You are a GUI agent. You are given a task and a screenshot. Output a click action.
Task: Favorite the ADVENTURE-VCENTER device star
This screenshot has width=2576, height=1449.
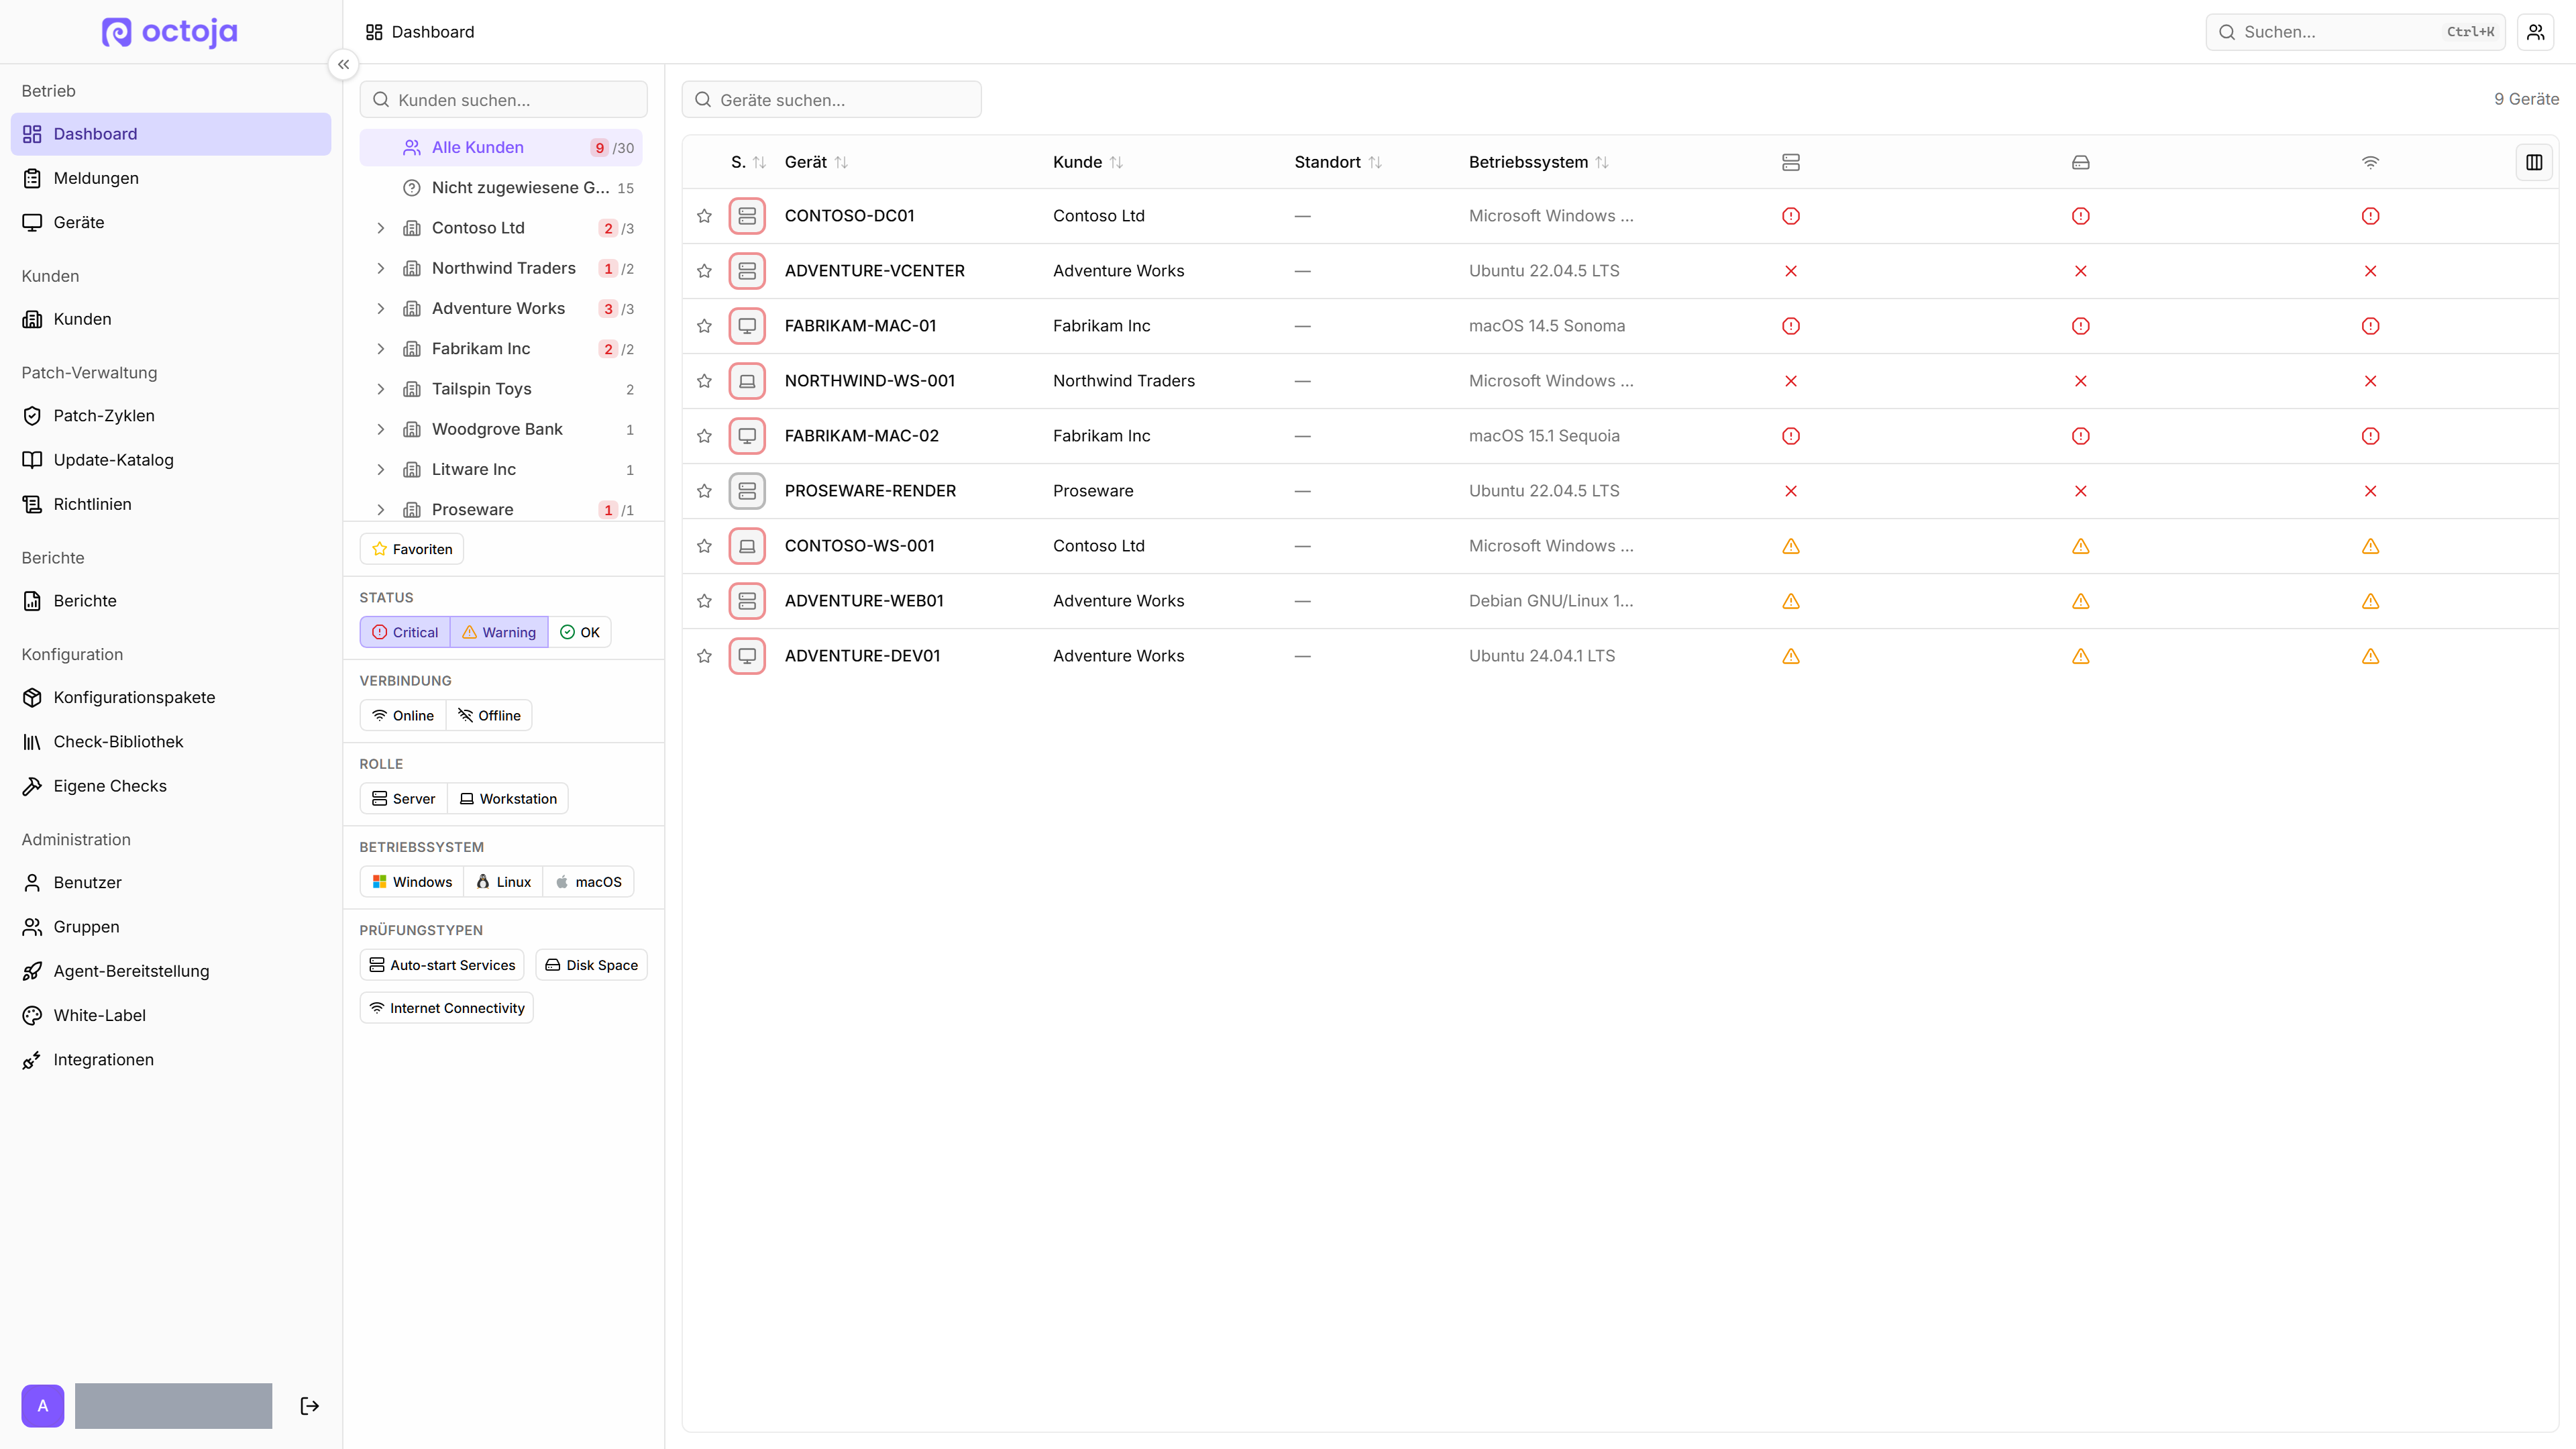click(704, 271)
